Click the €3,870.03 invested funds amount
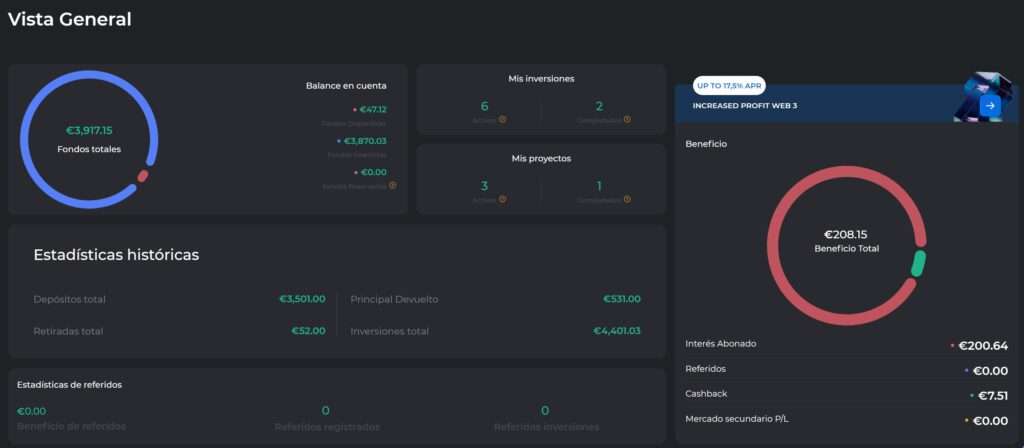The height and width of the screenshot is (448, 1024). coord(365,141)
